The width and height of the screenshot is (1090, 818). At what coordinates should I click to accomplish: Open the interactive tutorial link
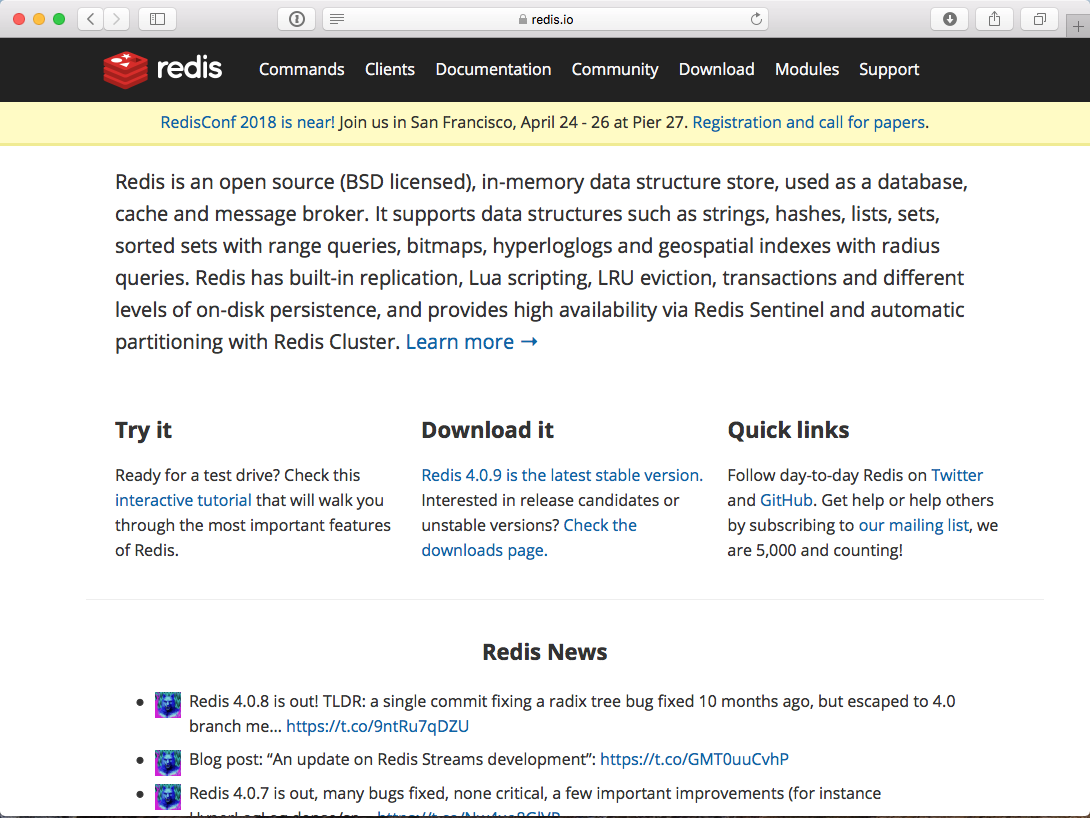pos(184,500)
